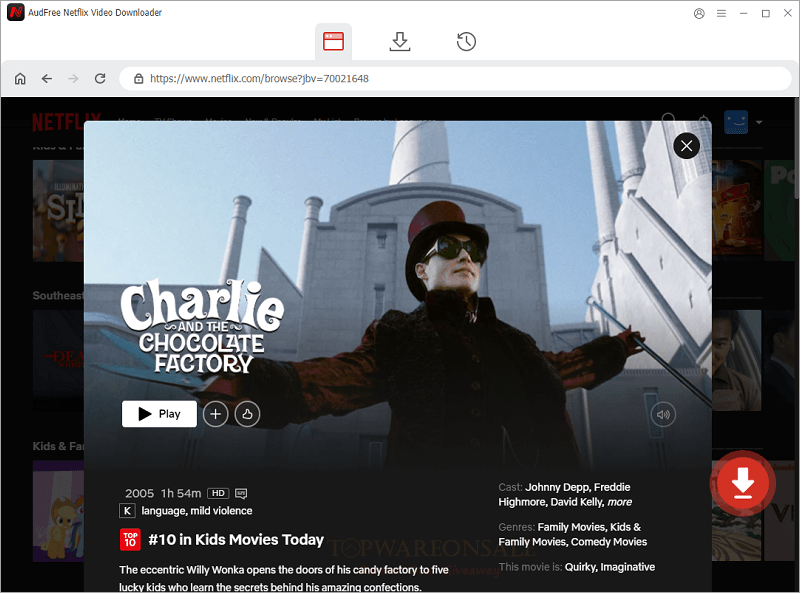800x593 pixels.
Task: Click the Top 10 badge icon
Action: click(130, 540)
